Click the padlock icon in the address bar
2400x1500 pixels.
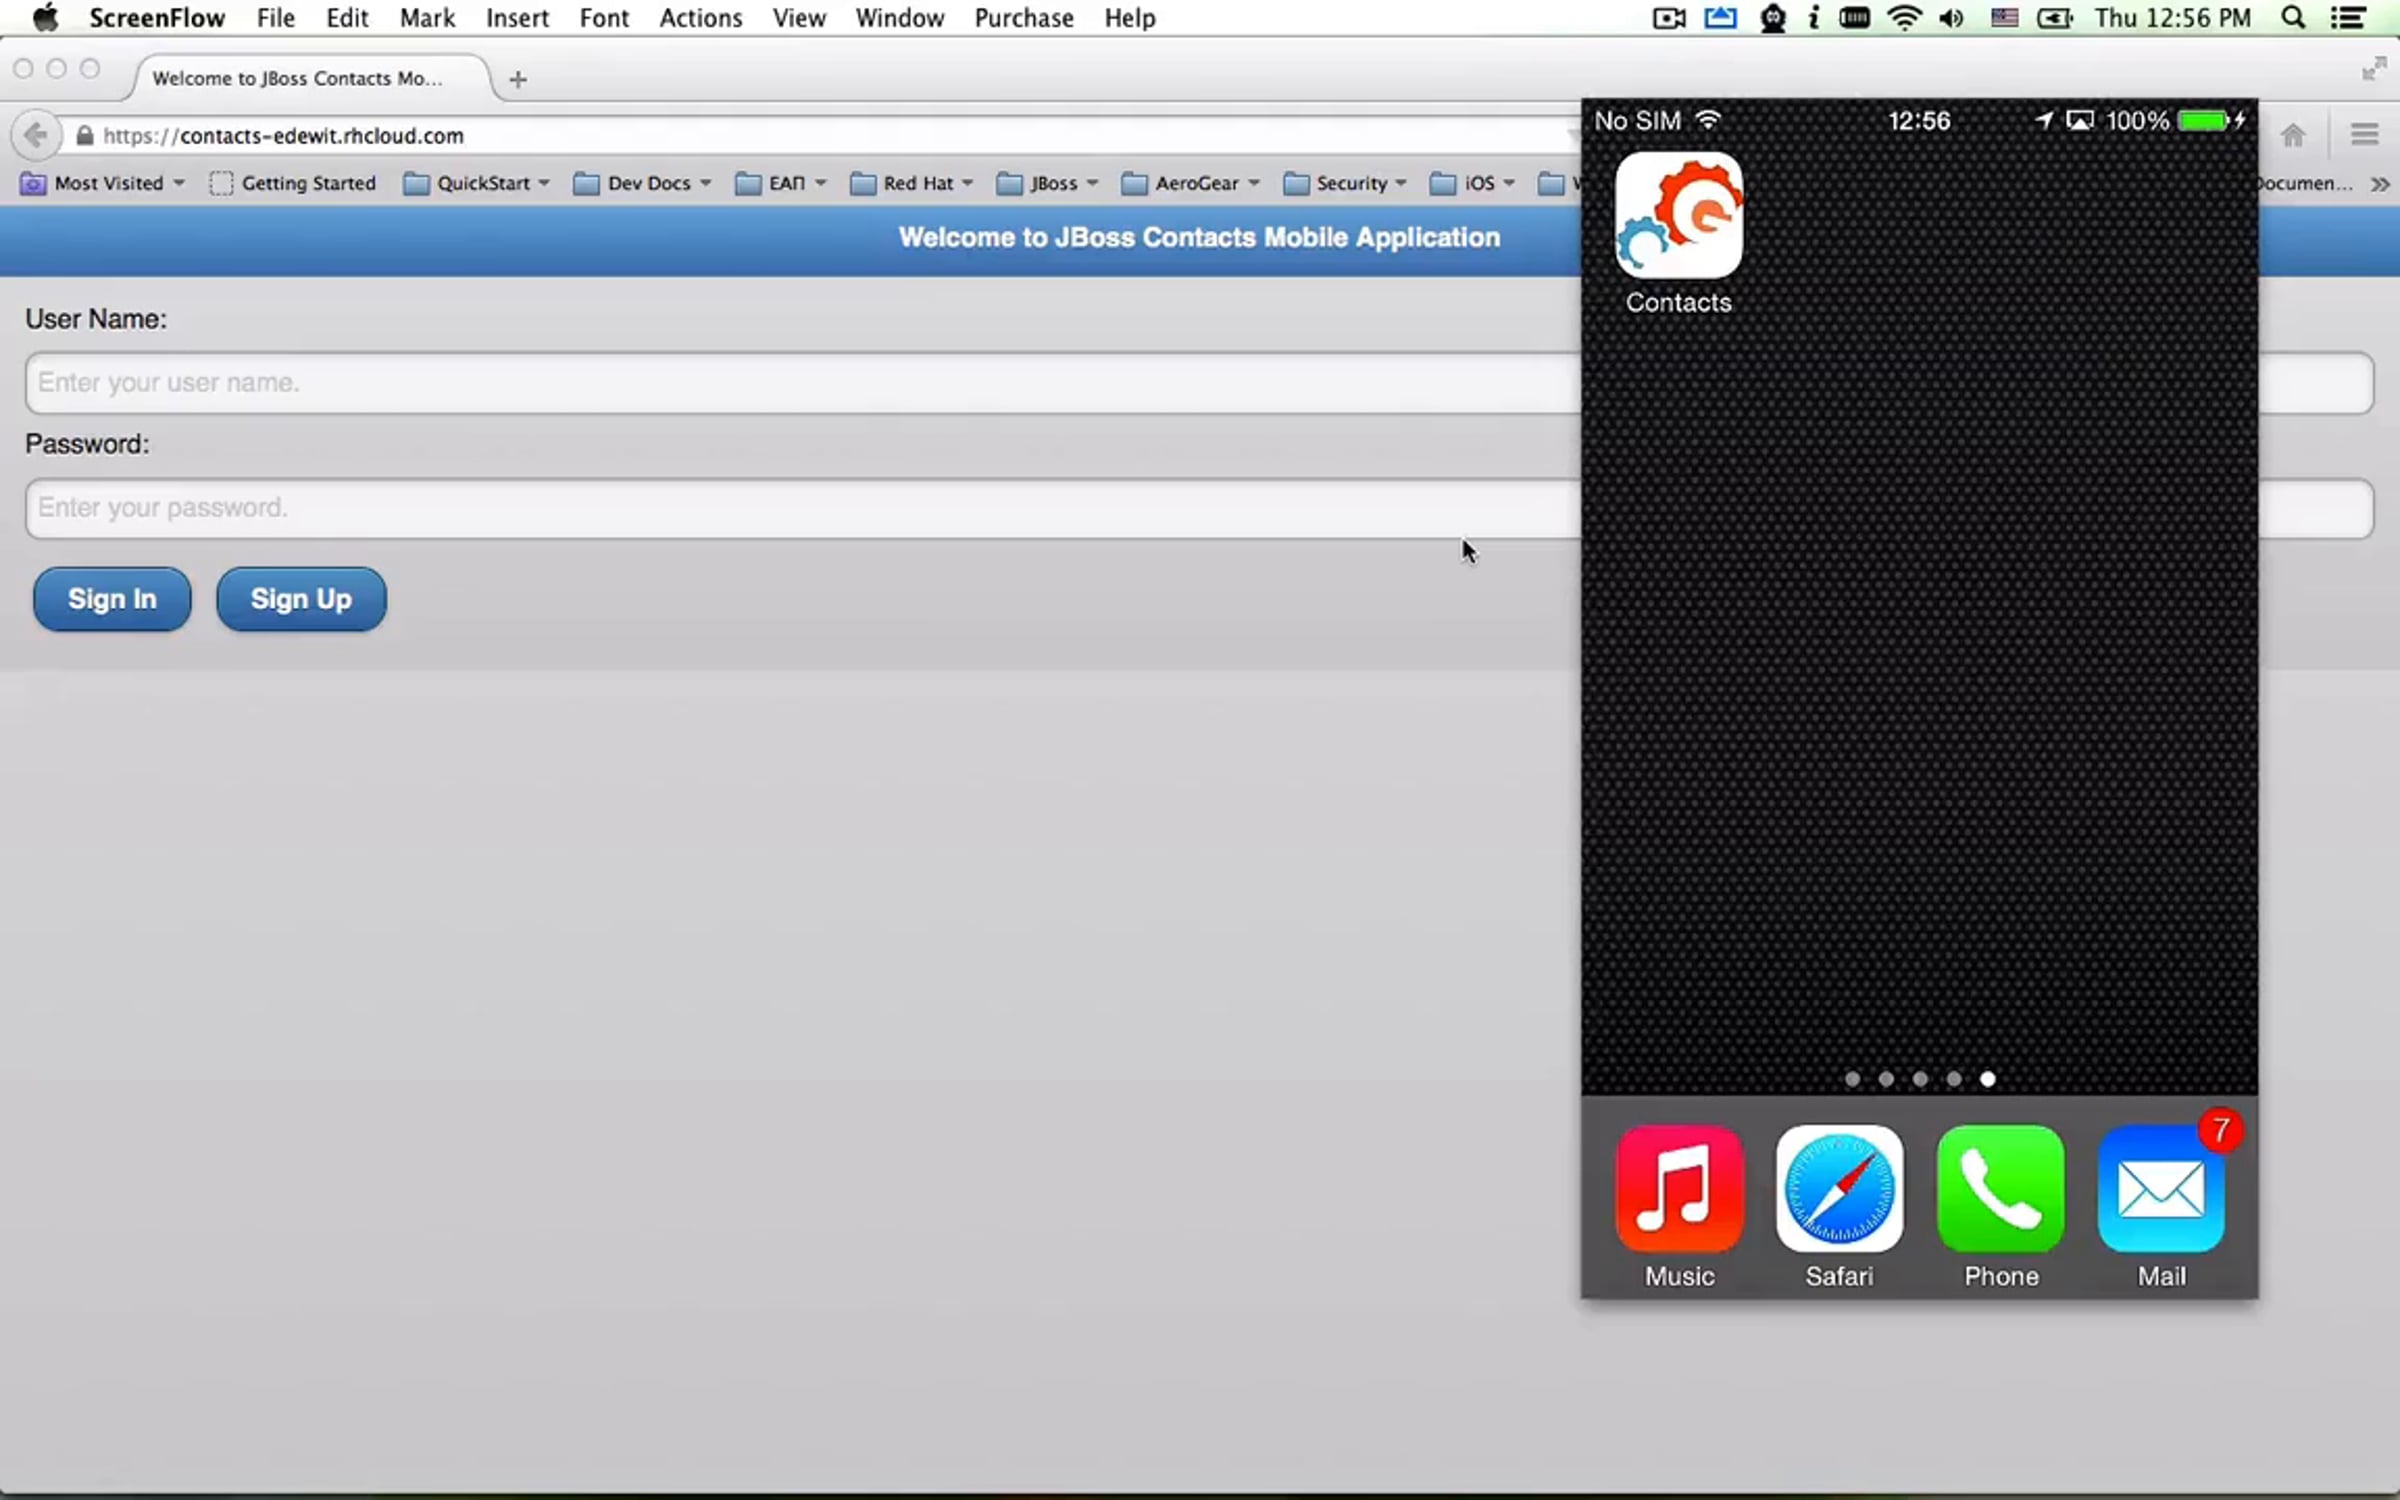coord(85,136)
